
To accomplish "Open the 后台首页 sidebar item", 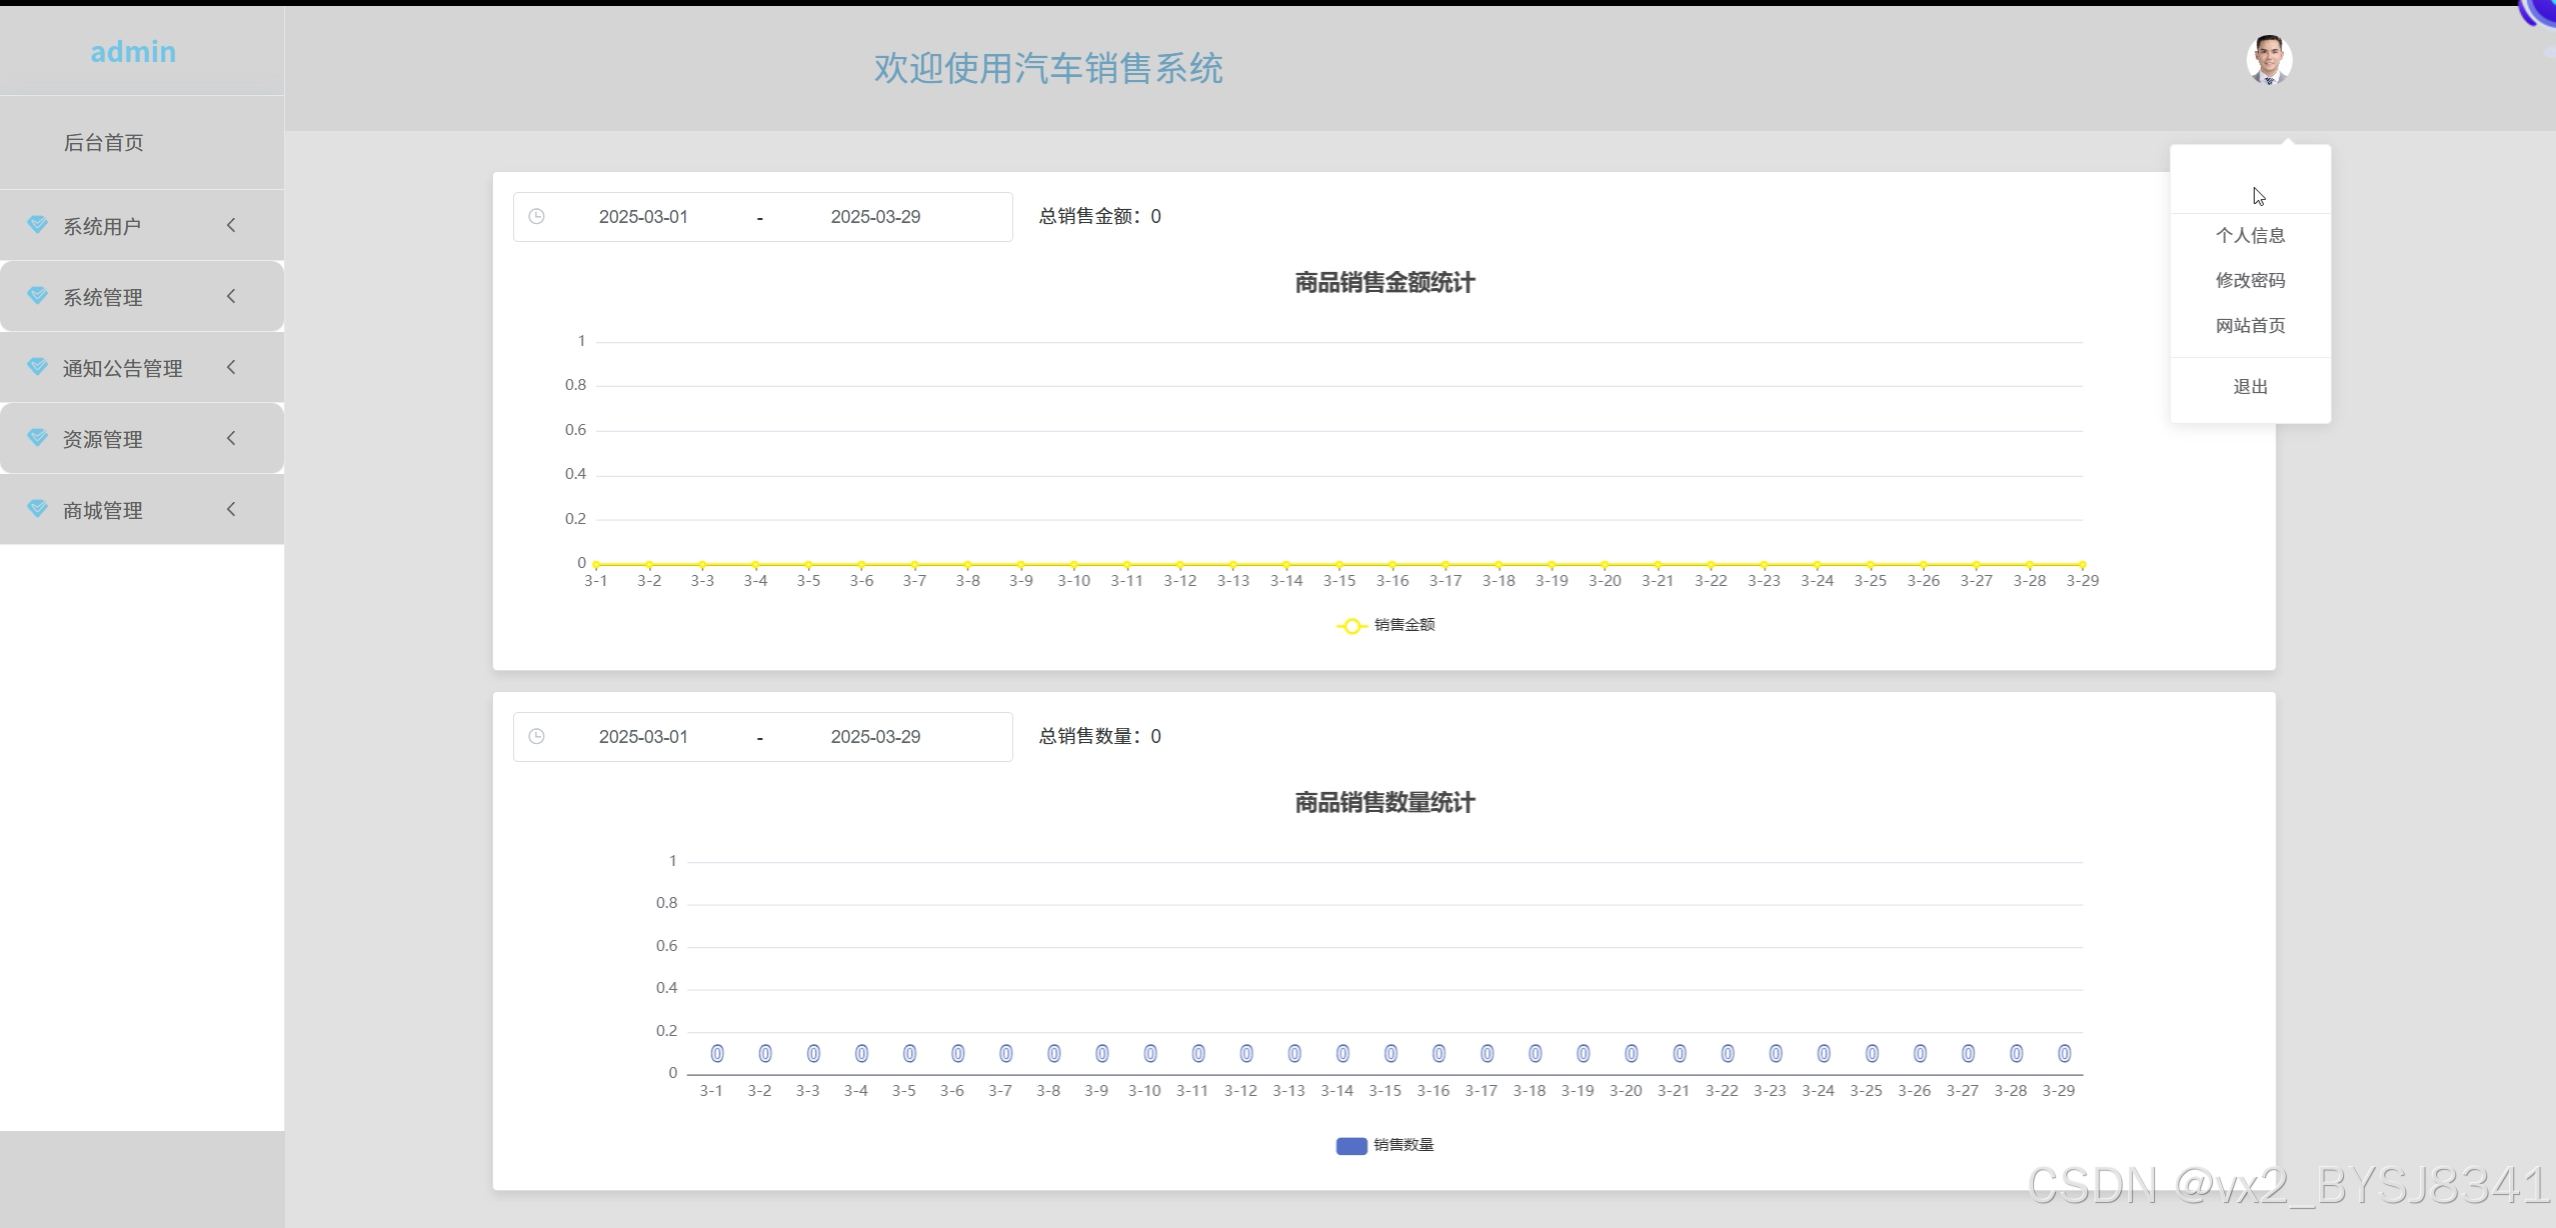I will point(104,142).
